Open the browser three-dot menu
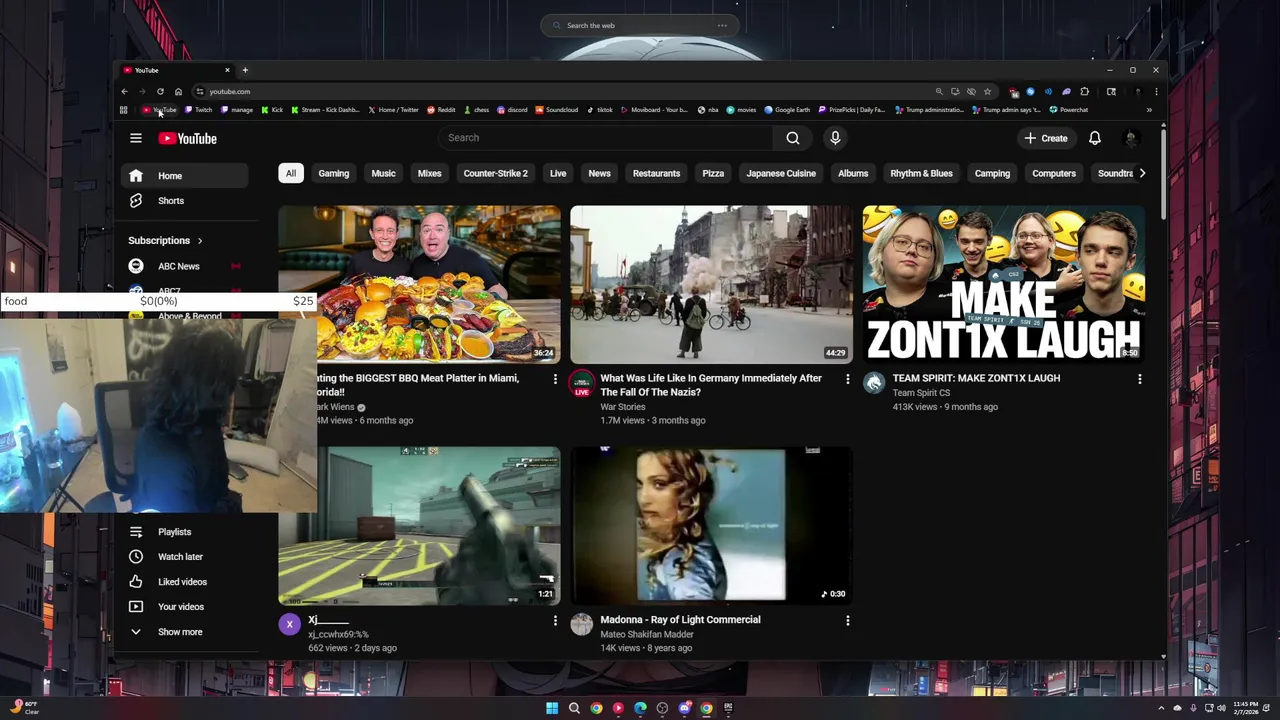 pyautogui.click(x=1156, y=92)
